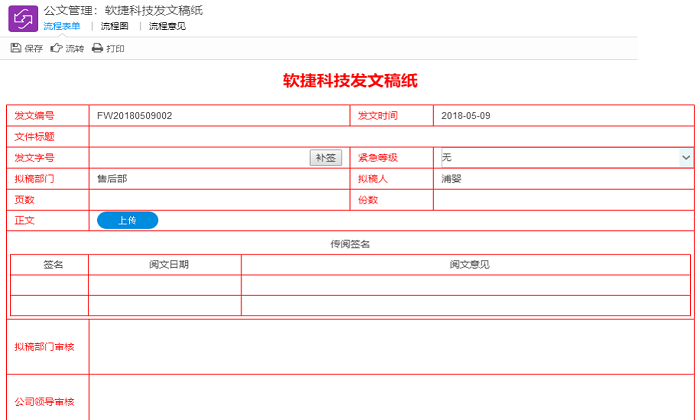Click the purple document management logo icon
The height and width of the screenshot is (420, 700).
click(23, 18)
